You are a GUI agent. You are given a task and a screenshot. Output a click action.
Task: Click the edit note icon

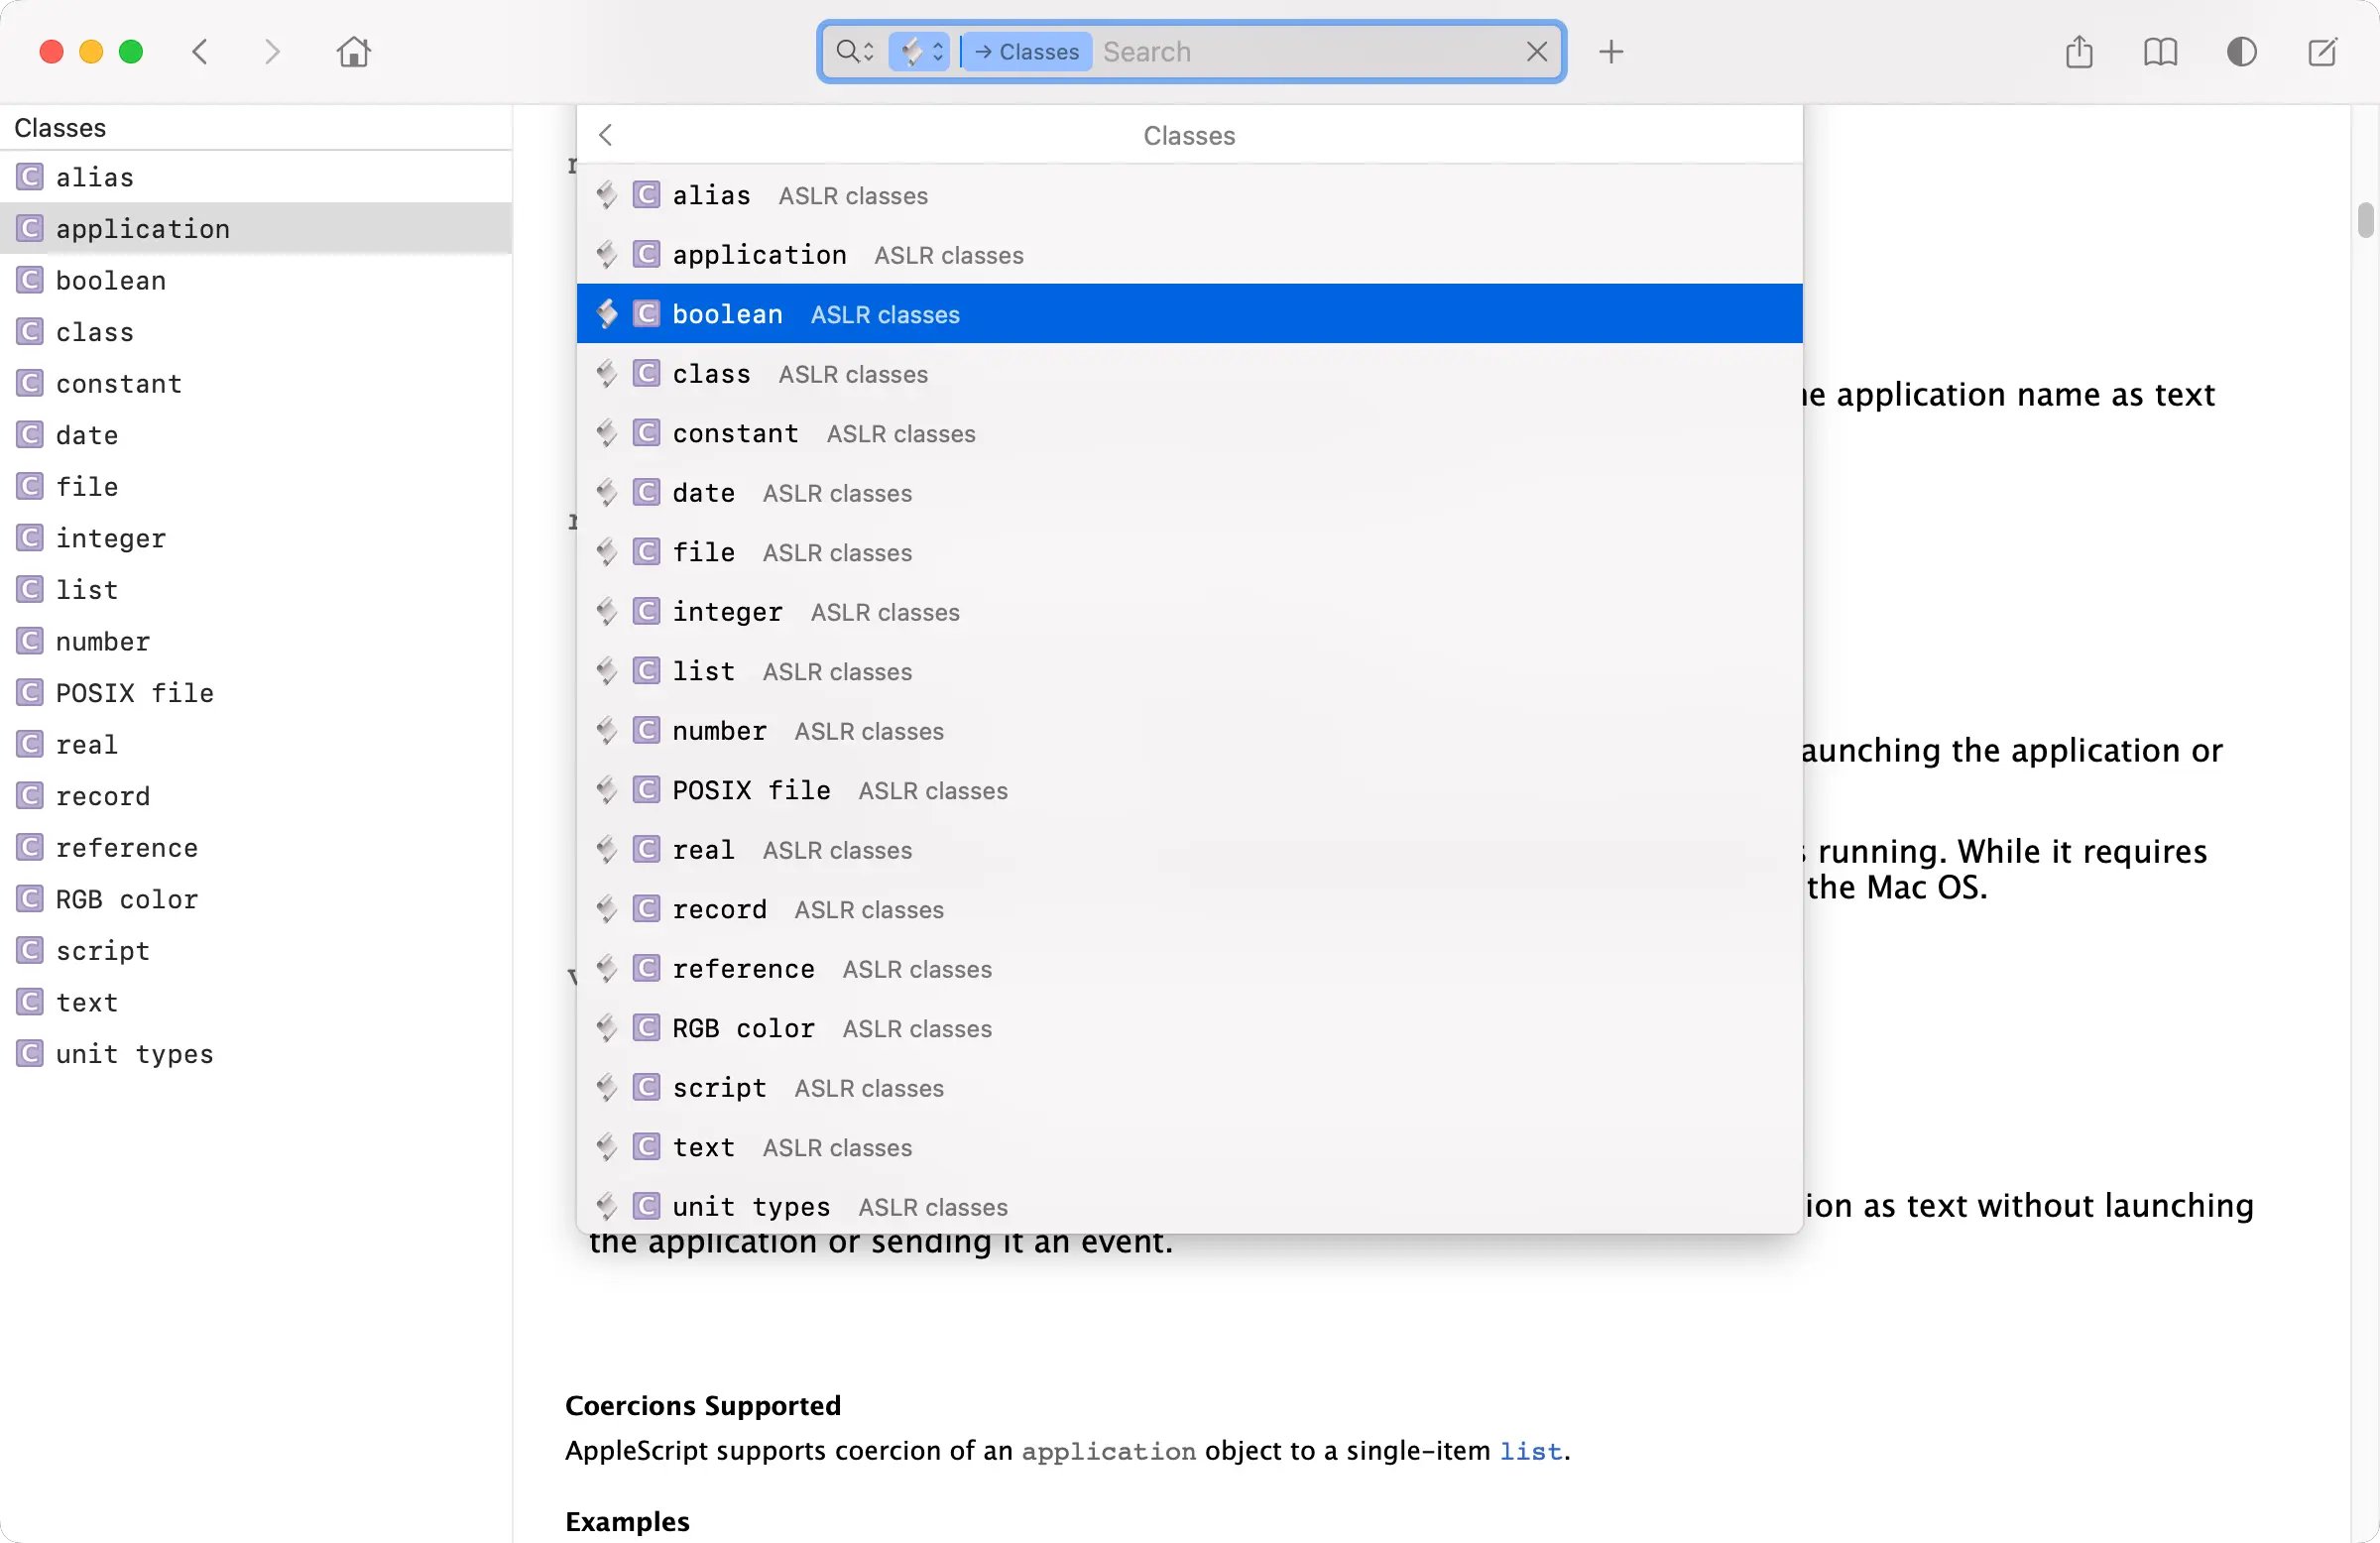point(2322,52)
